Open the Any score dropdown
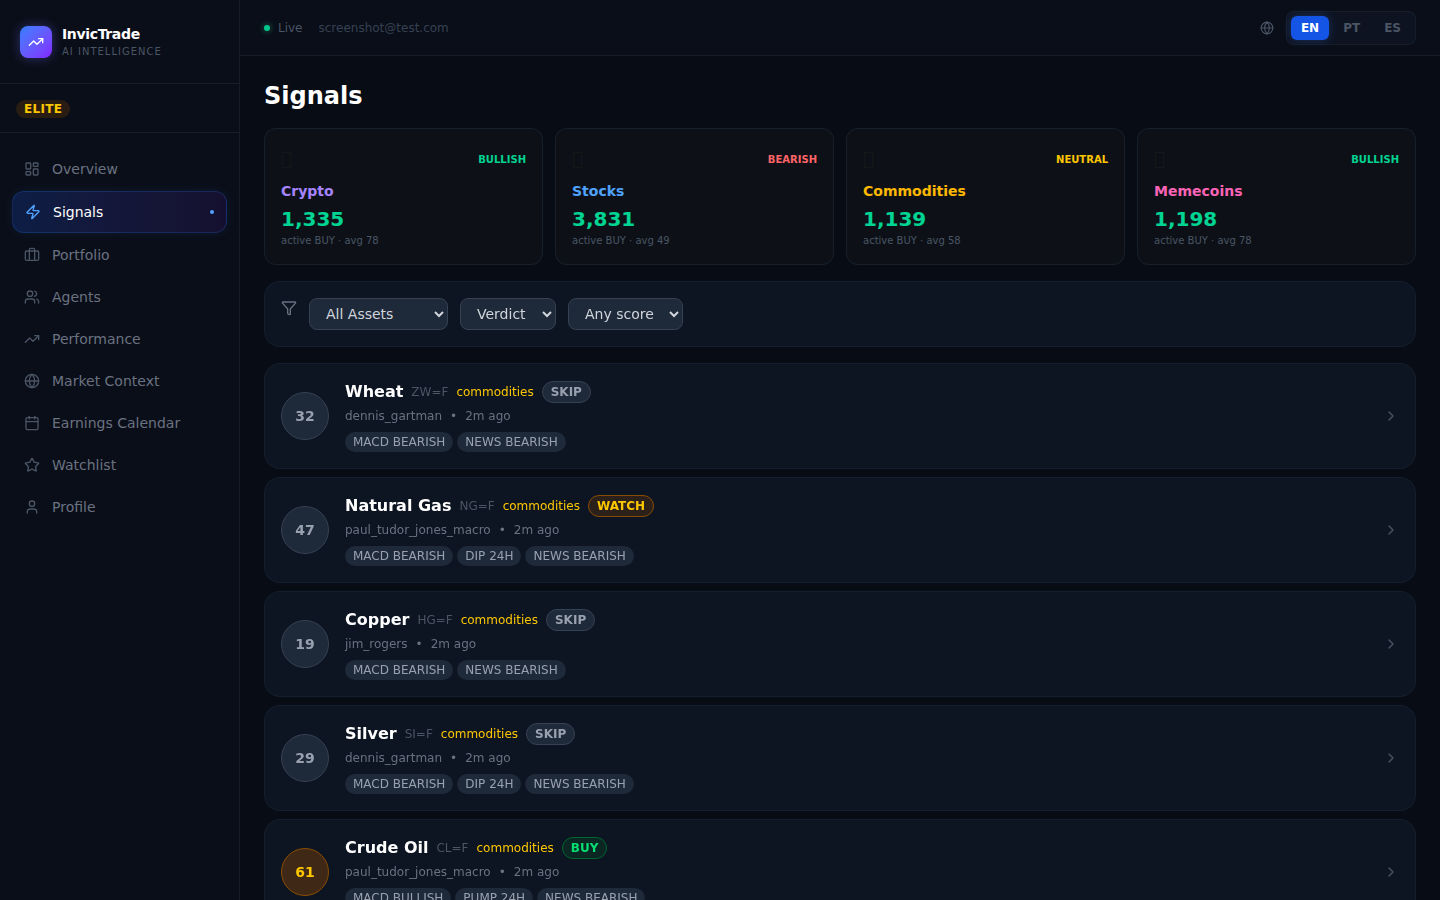This screenshot has height=900, width=1440. (625, 313)
